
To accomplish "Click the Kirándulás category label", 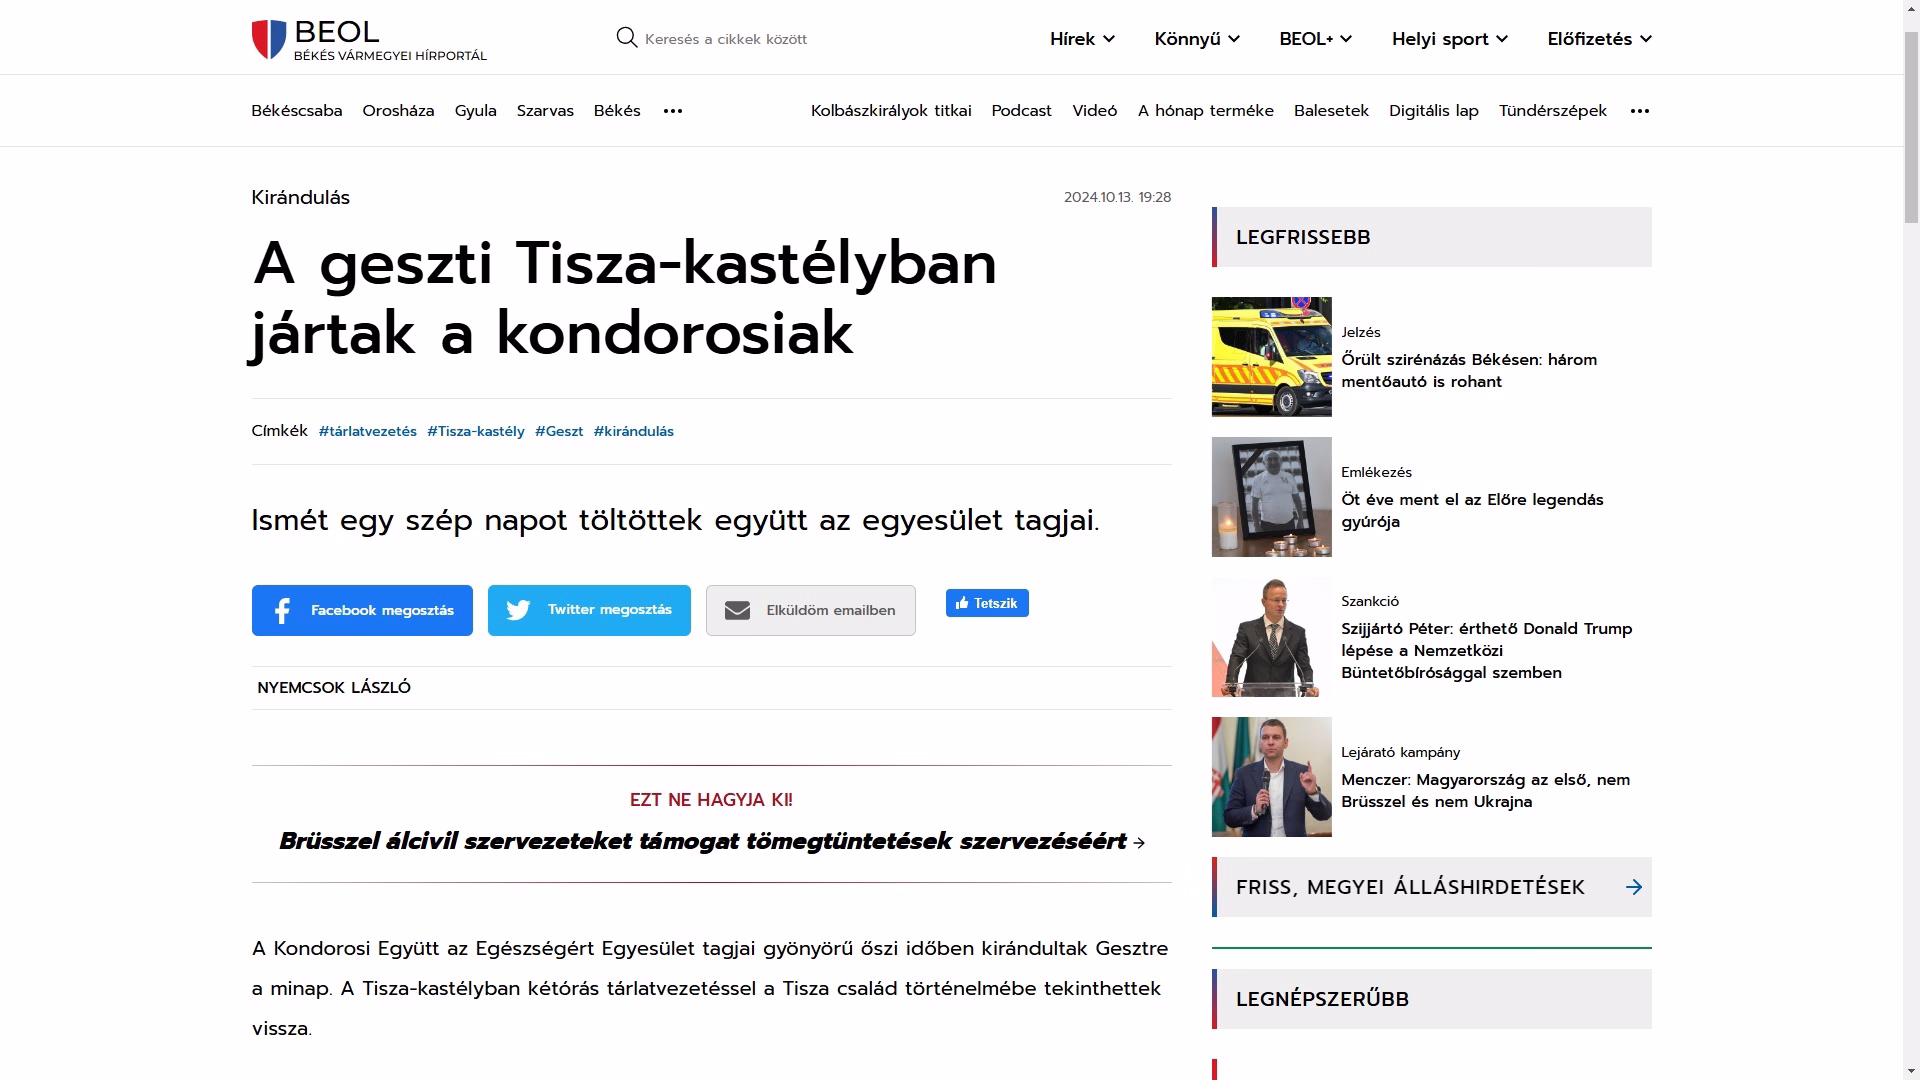I will [x=301, y=198].
